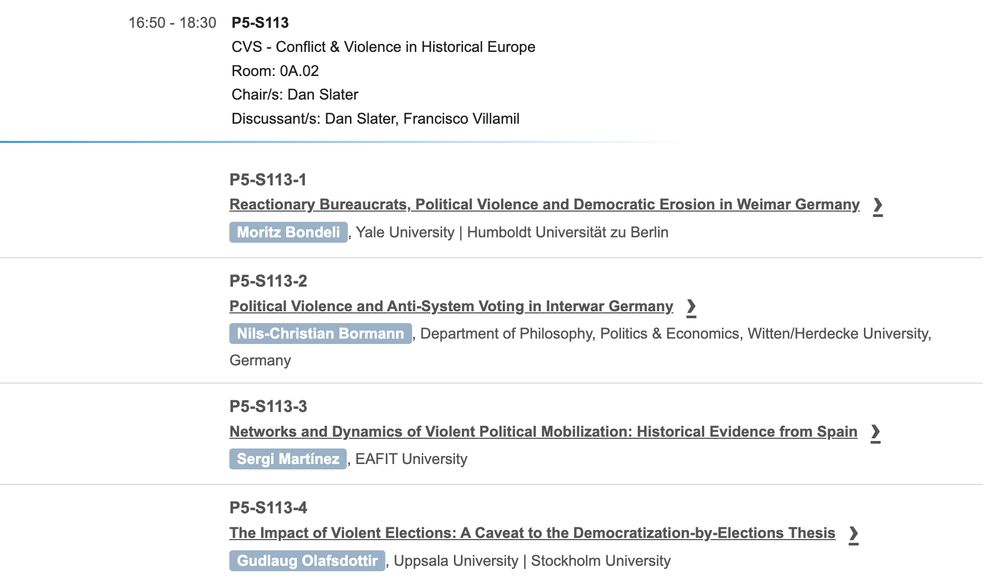Click paper number P5-S113-1 label
Viewport: 1000px width, 584px height.
(x=268, y=180)
